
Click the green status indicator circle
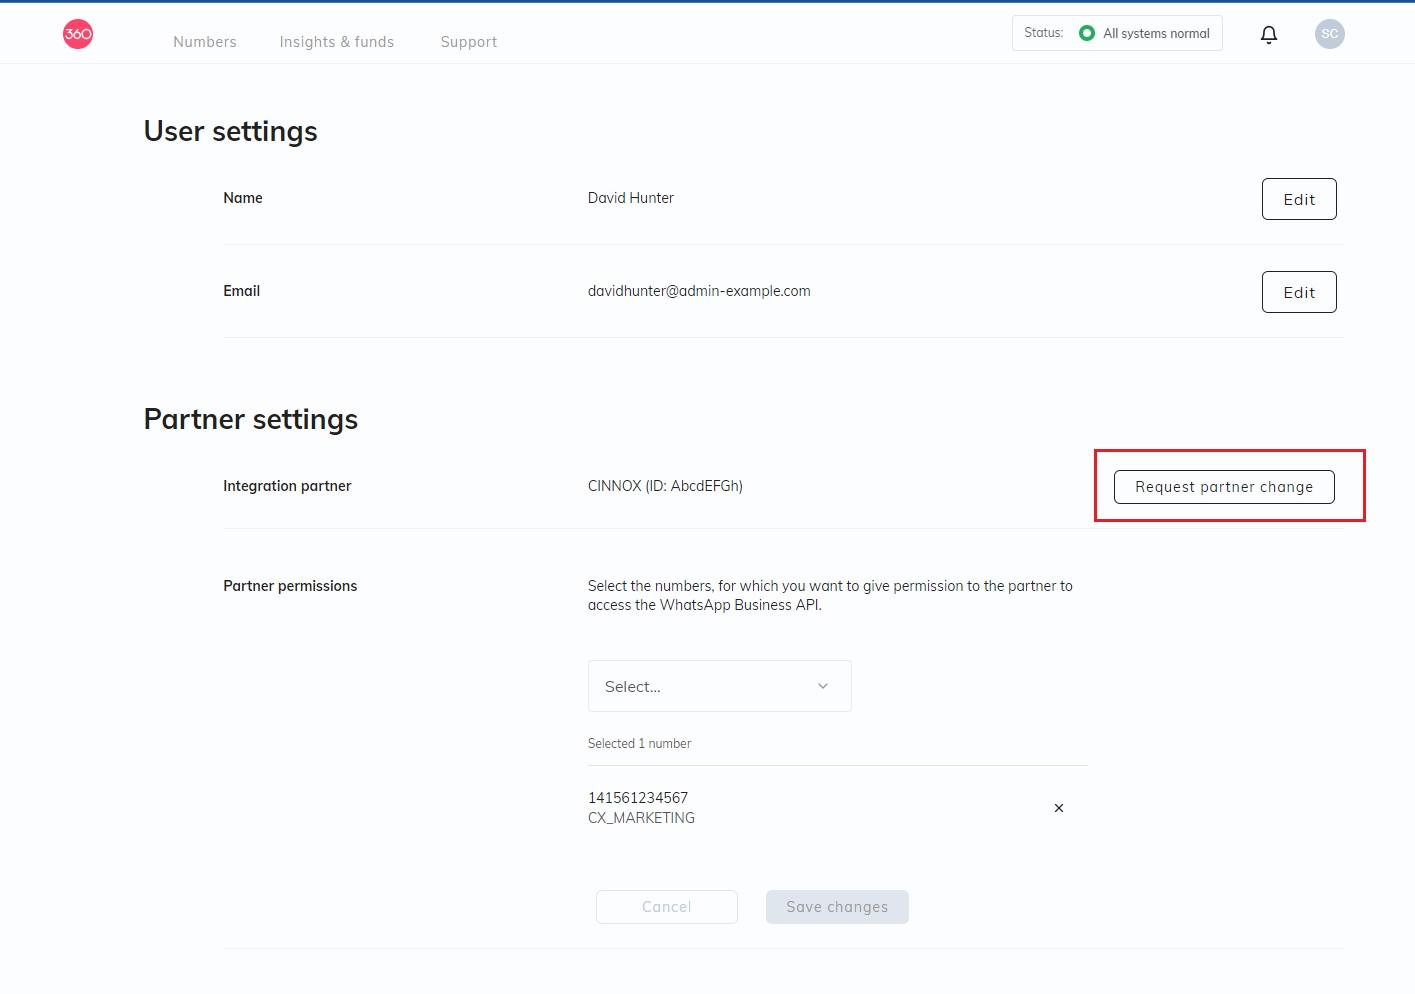pyautogui.click(x=1086, y=34)
